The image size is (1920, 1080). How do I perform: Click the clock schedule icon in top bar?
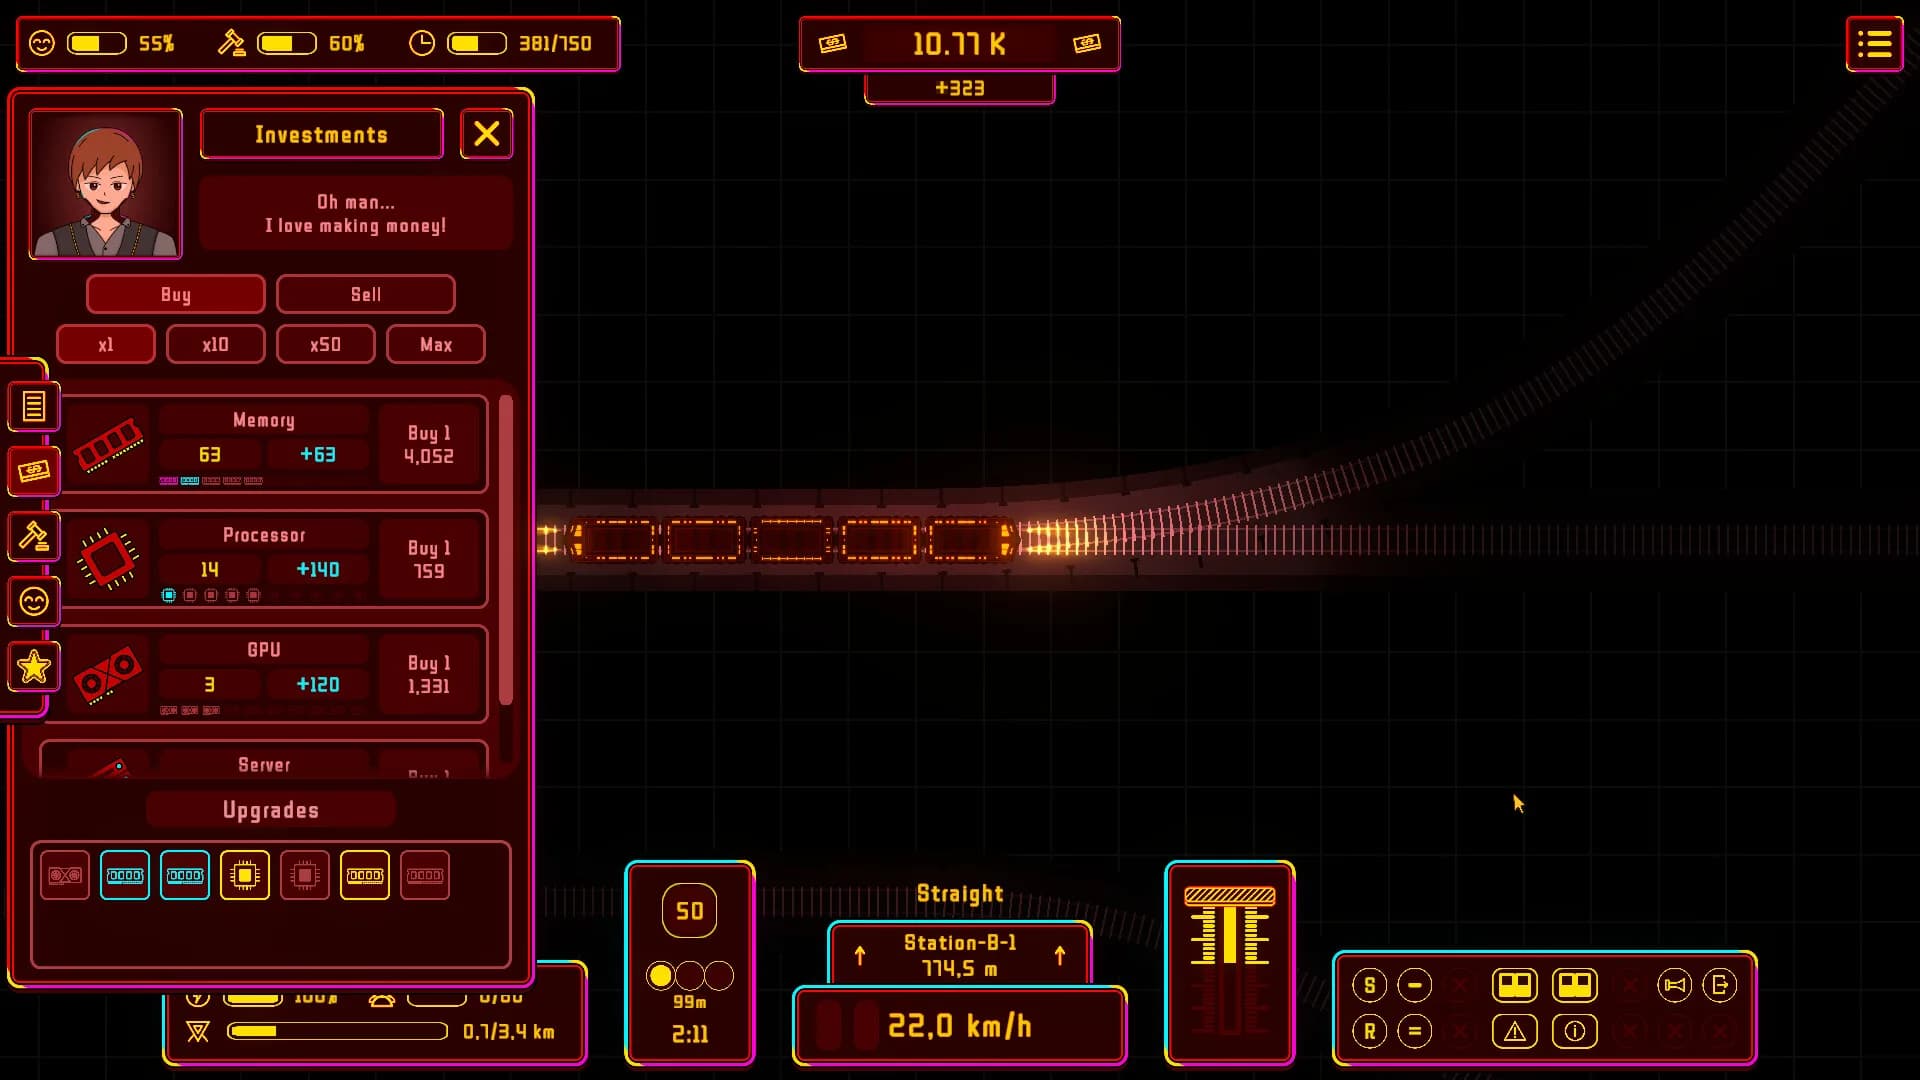point(422,43)
